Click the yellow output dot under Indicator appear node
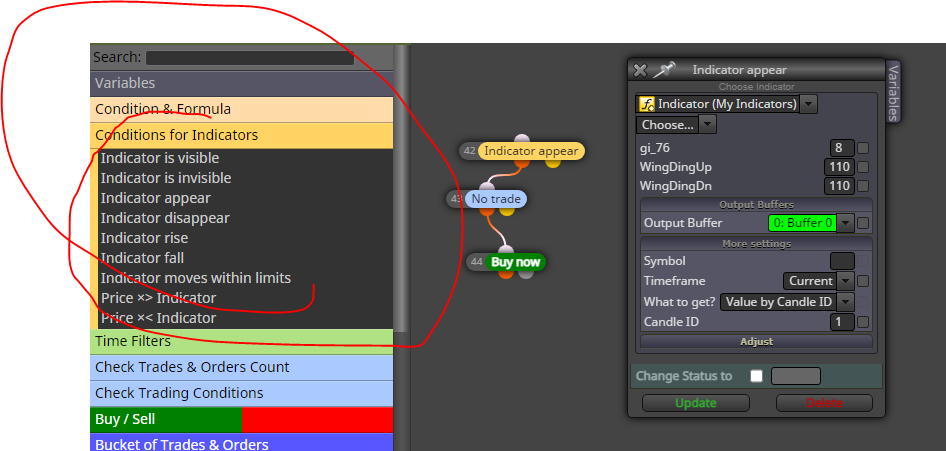 click(x=553, y=162)
